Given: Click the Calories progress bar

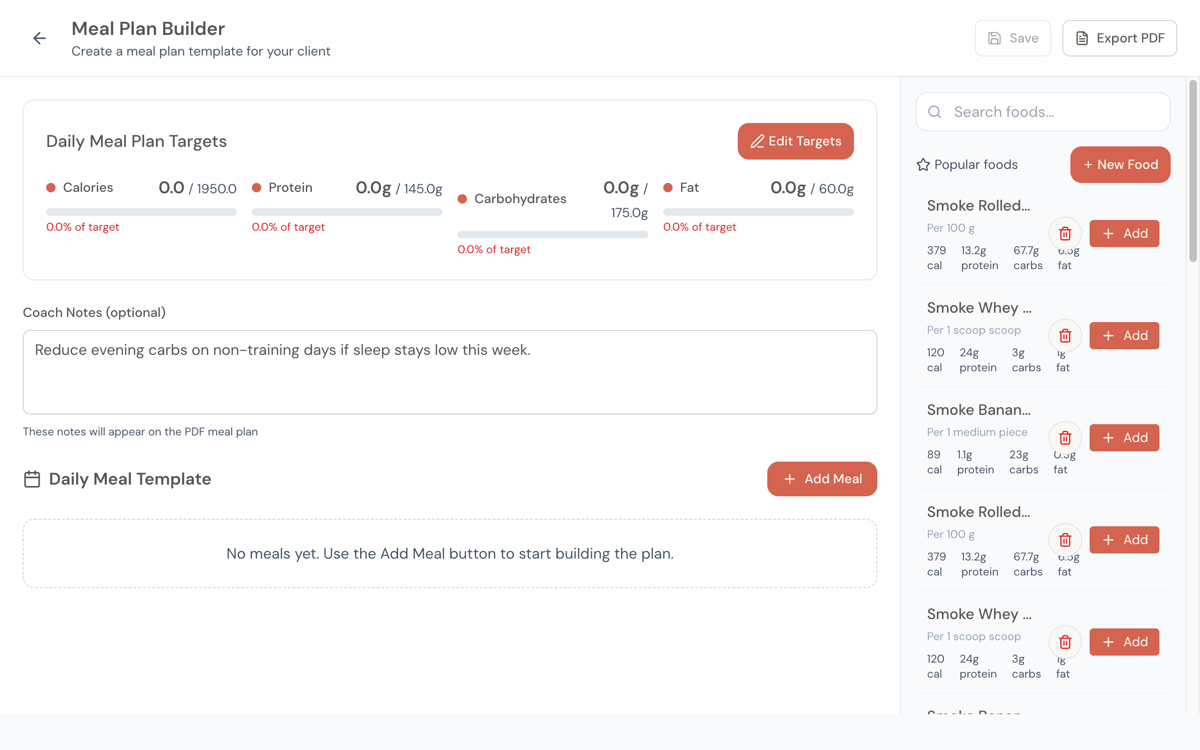Looking at the screenshot, I should pos(140,210).
